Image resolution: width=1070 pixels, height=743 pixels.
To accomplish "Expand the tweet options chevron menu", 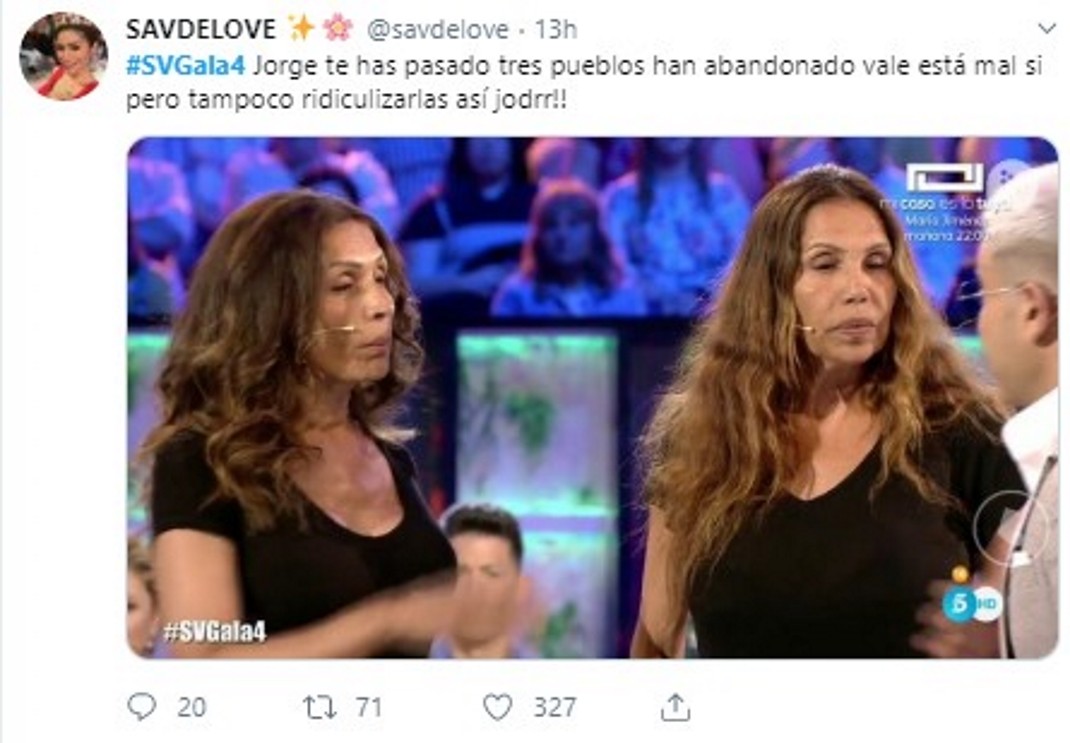I will (1047, 29).
